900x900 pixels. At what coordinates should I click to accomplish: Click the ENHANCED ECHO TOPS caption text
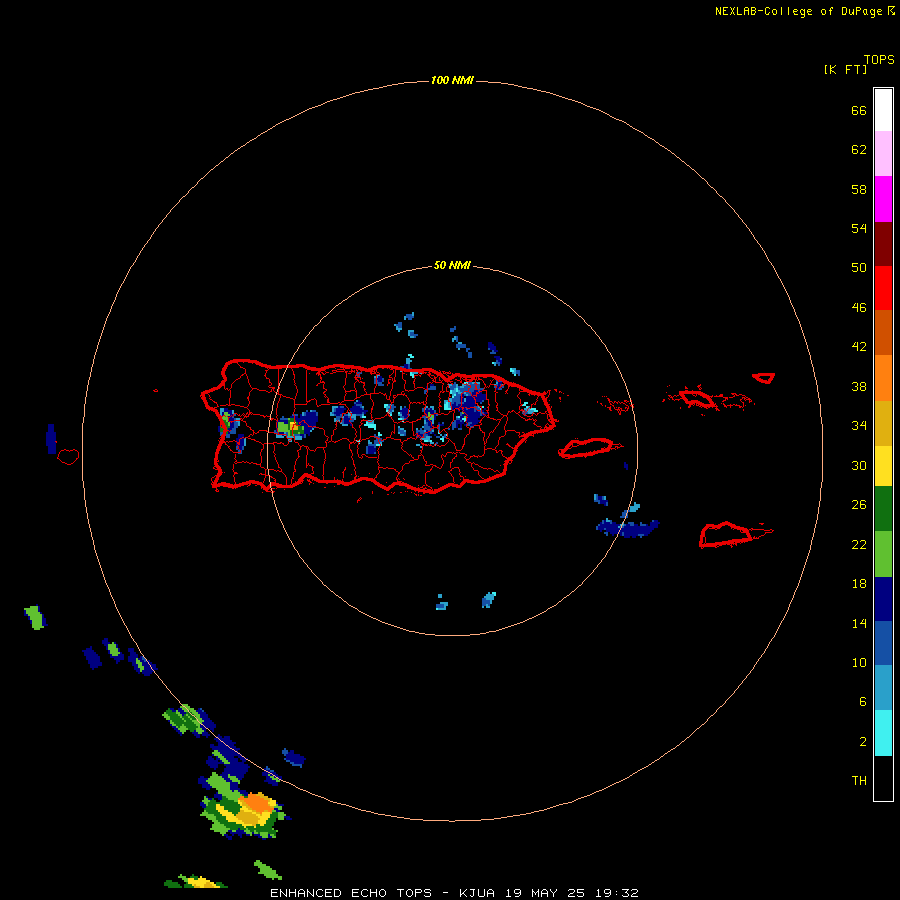point(351,893)
